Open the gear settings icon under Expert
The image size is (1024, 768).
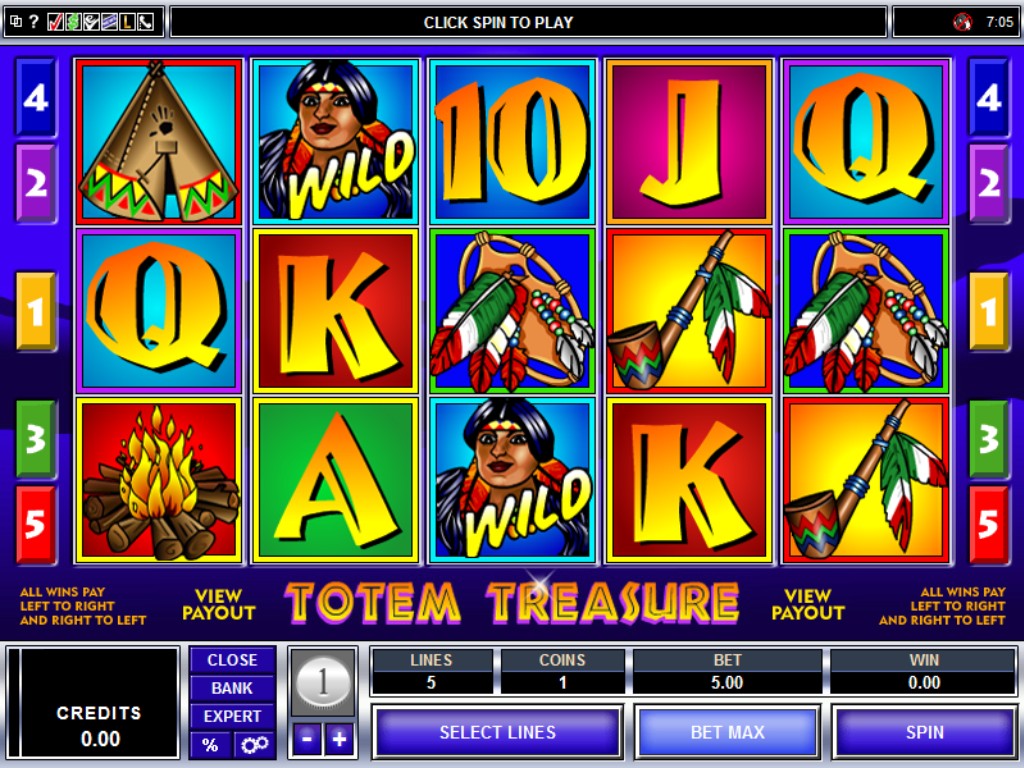(x=254, y=744)
